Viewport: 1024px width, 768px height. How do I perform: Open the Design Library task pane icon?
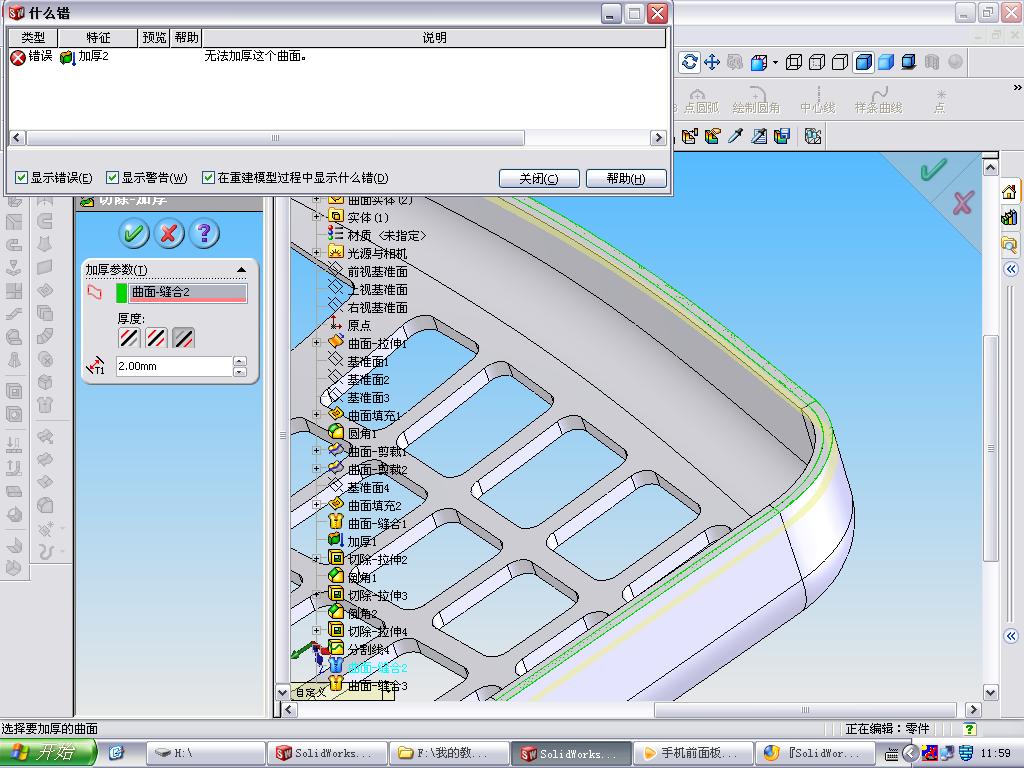[x=1010, y=217]
